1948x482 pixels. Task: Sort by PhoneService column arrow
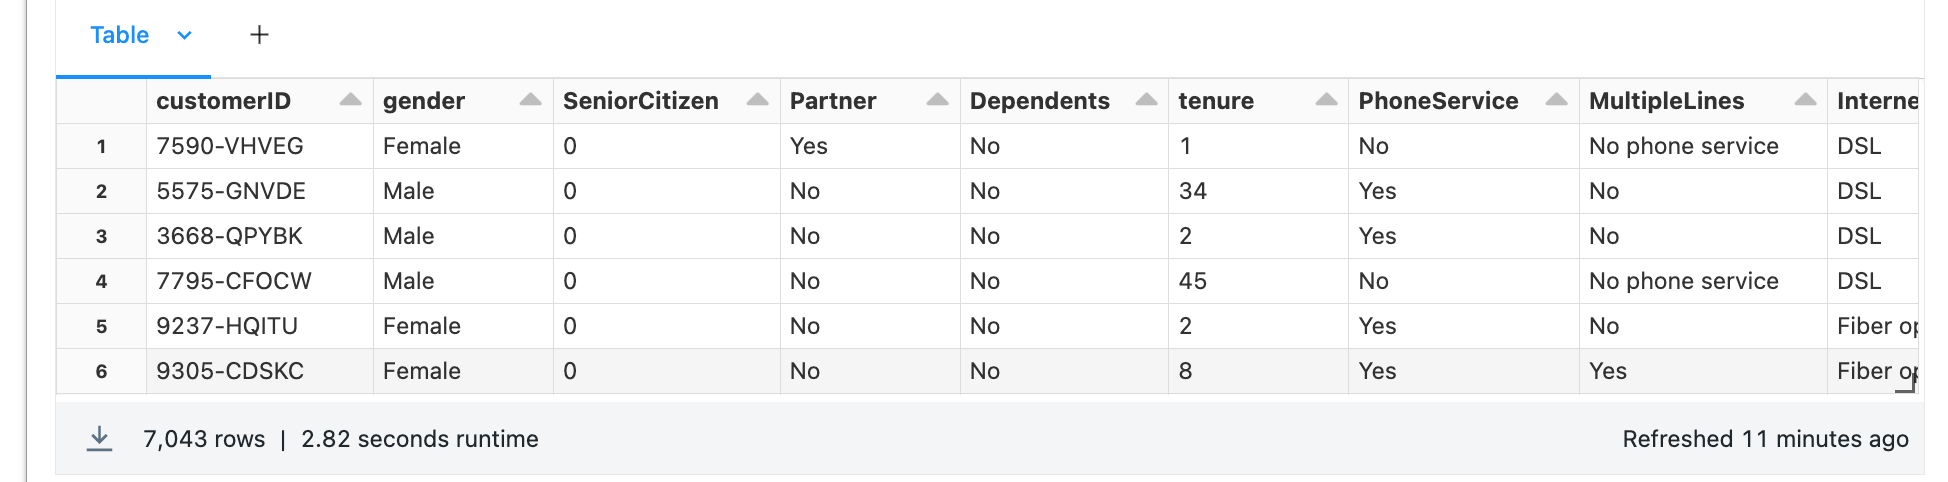pyautogui.click(x=1556, y=100)
